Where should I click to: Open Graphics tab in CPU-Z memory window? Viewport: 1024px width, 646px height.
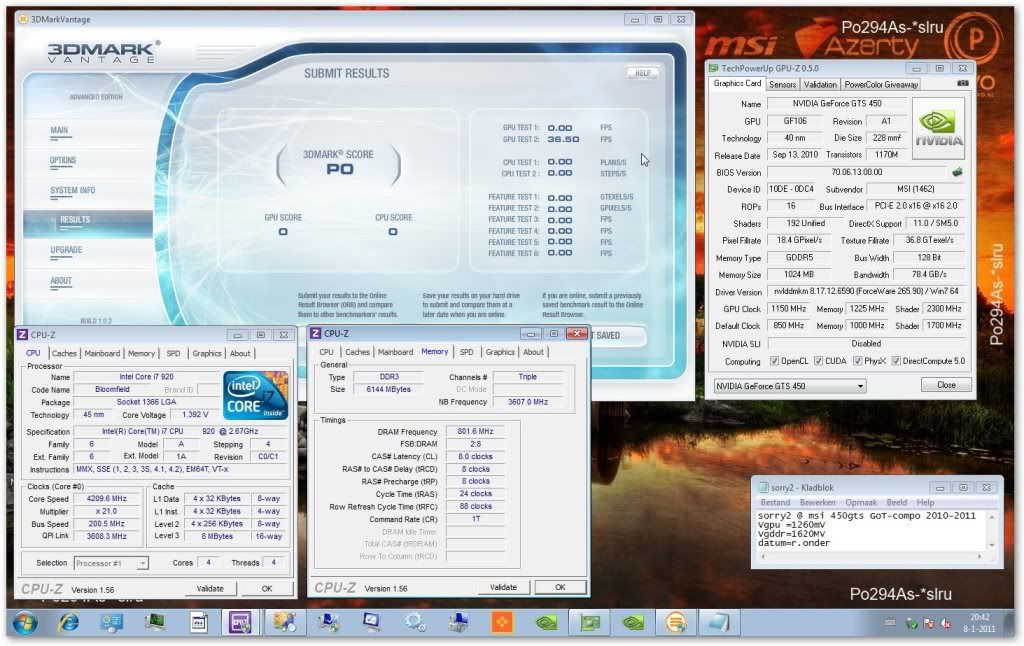point(500,352)
